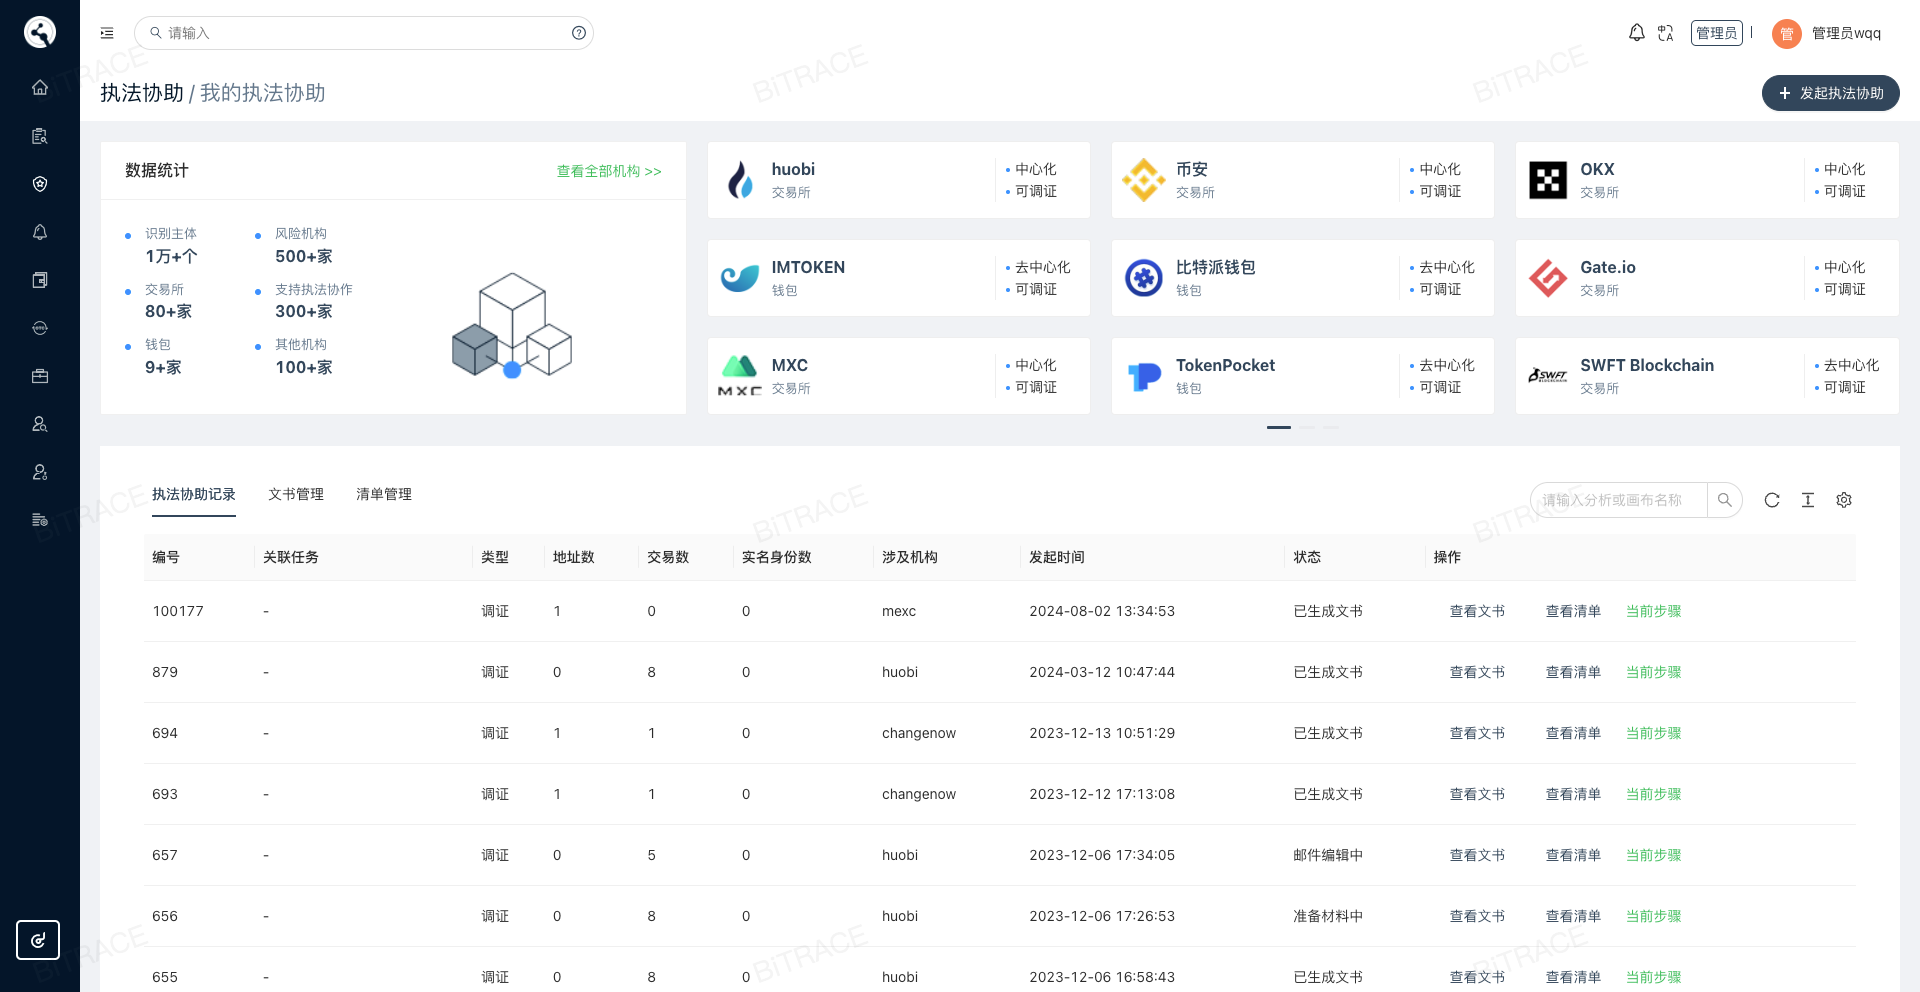1920x992 pixels.
Task: Open the Gate.io exchange card
Action: [x=1707, y=278]
